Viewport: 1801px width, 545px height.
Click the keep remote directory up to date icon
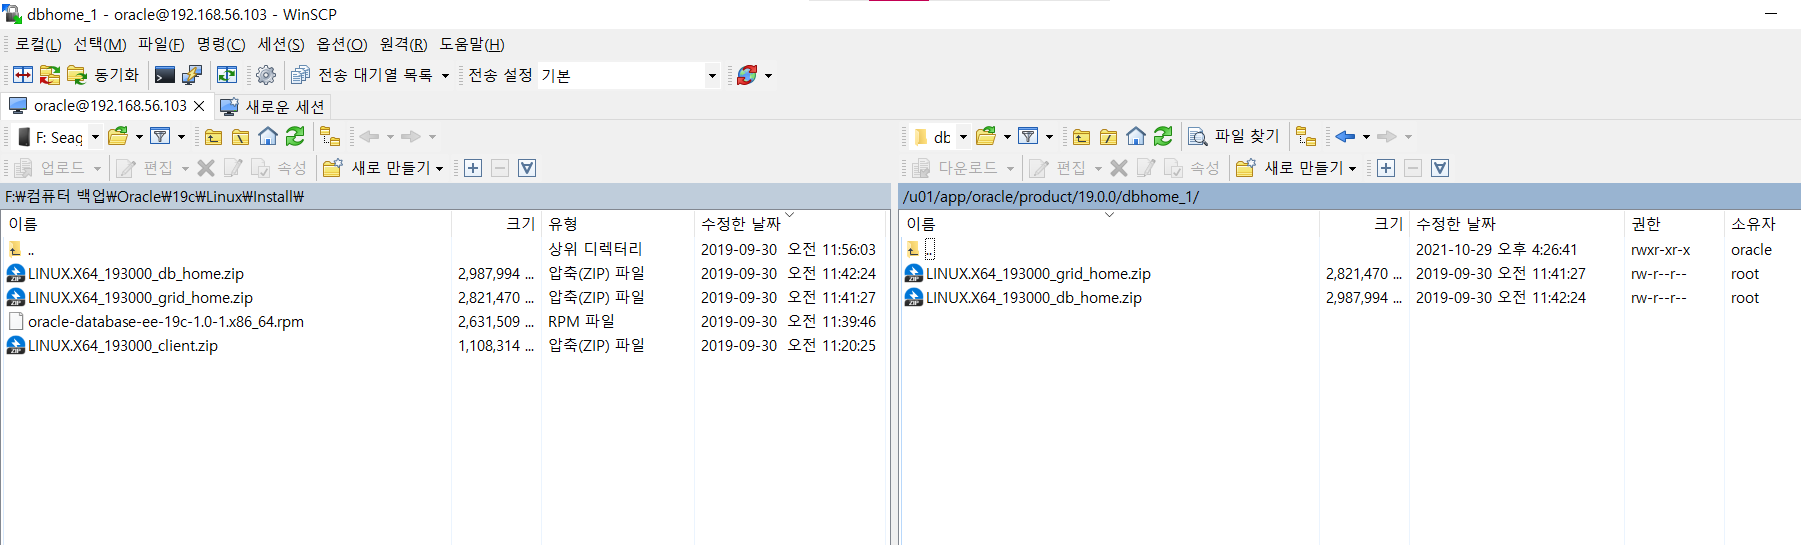[x=227, y=75]
